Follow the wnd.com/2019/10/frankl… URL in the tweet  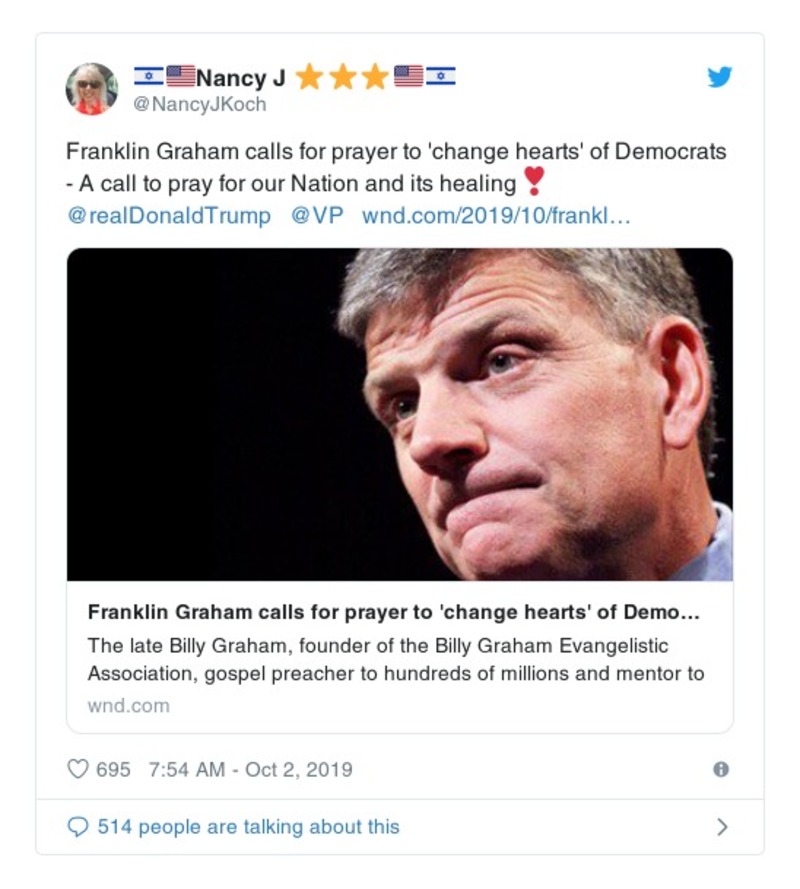point(496,216)
